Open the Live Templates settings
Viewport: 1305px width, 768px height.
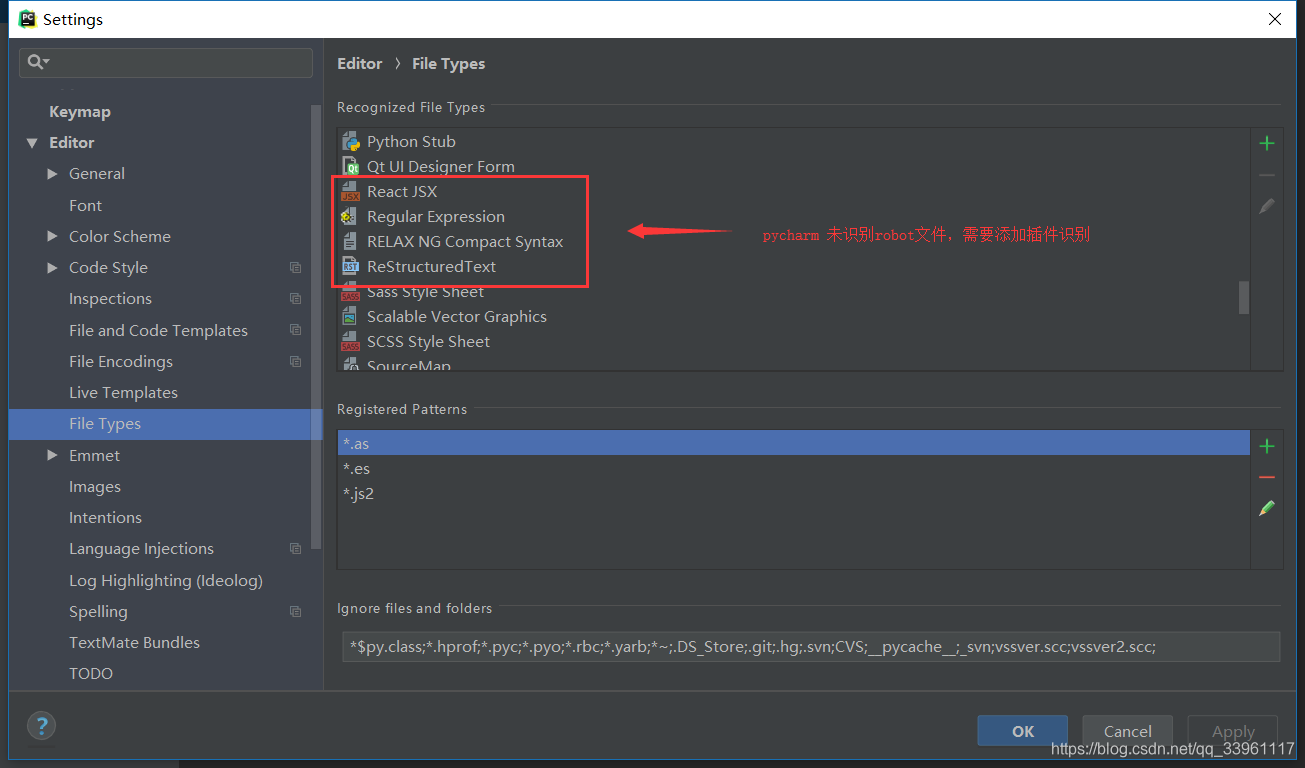[x=123, y=392]
